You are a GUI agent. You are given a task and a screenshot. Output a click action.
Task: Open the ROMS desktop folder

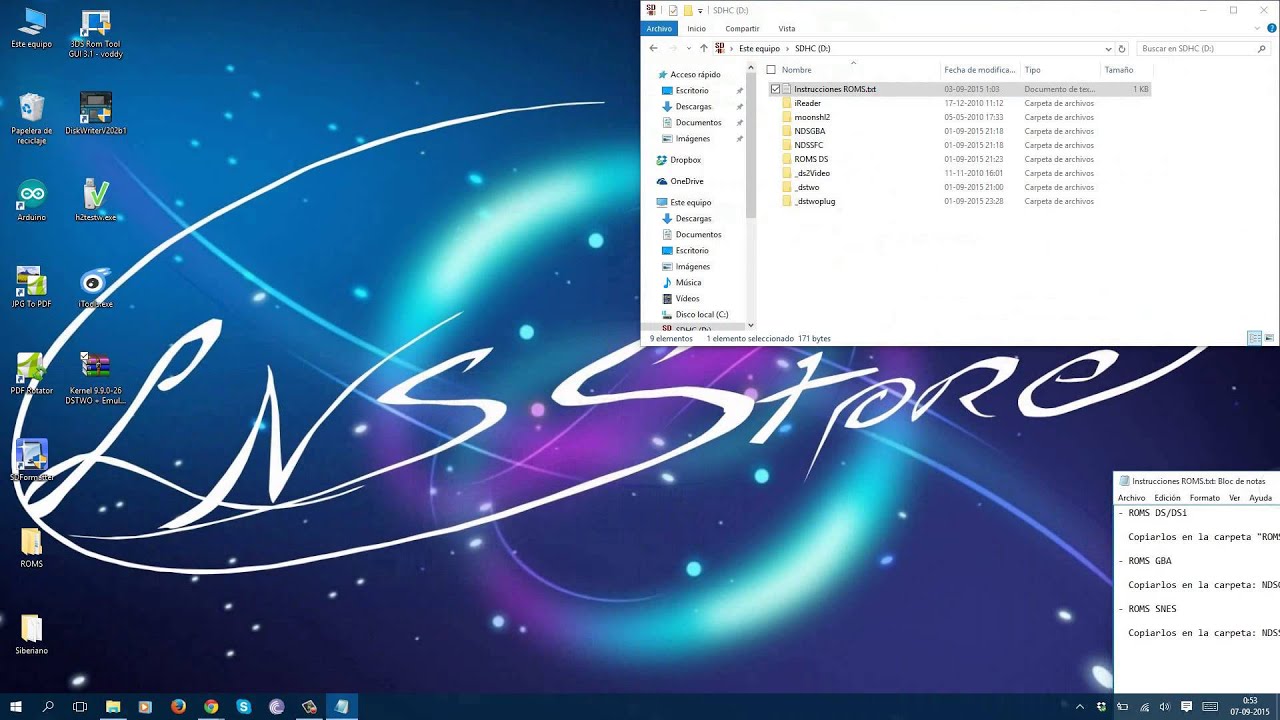(x=31, y=547)
